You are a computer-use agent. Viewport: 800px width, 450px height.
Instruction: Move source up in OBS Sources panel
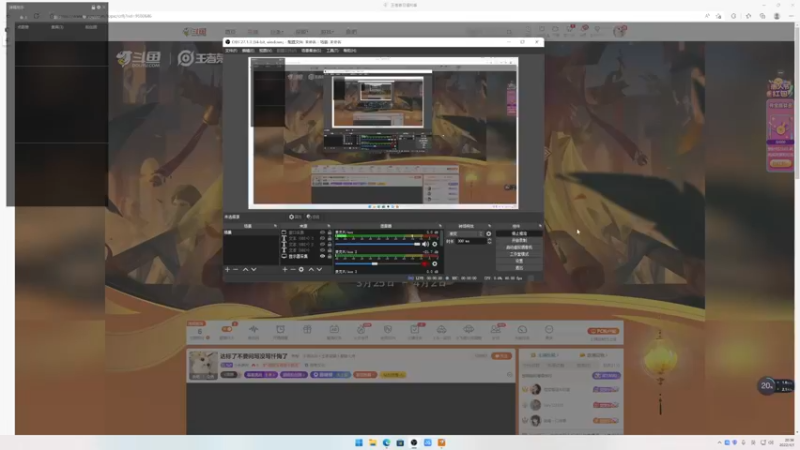[311, 269]
